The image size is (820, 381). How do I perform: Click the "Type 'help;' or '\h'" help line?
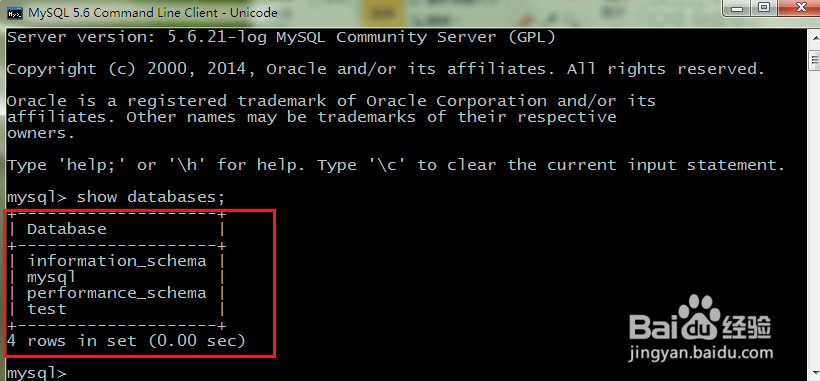pos(396,166)
